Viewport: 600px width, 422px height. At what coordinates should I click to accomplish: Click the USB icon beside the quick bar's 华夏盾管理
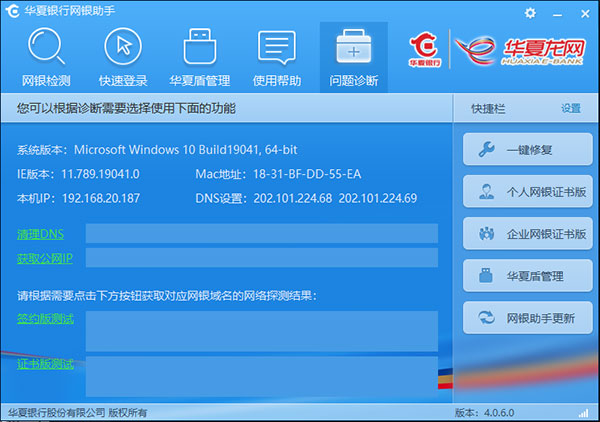click(486, 275)
